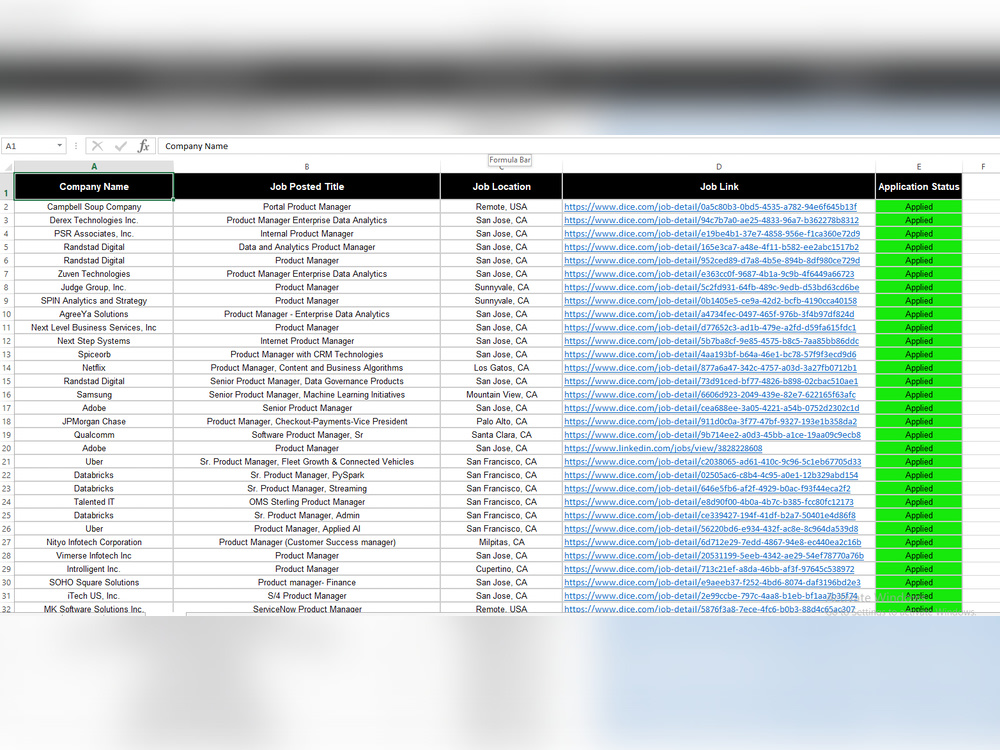The width and height of the screenshot is (1000, 750).
Task: Open the Derex Technologies job link
Action: click(x=711, y=220)
